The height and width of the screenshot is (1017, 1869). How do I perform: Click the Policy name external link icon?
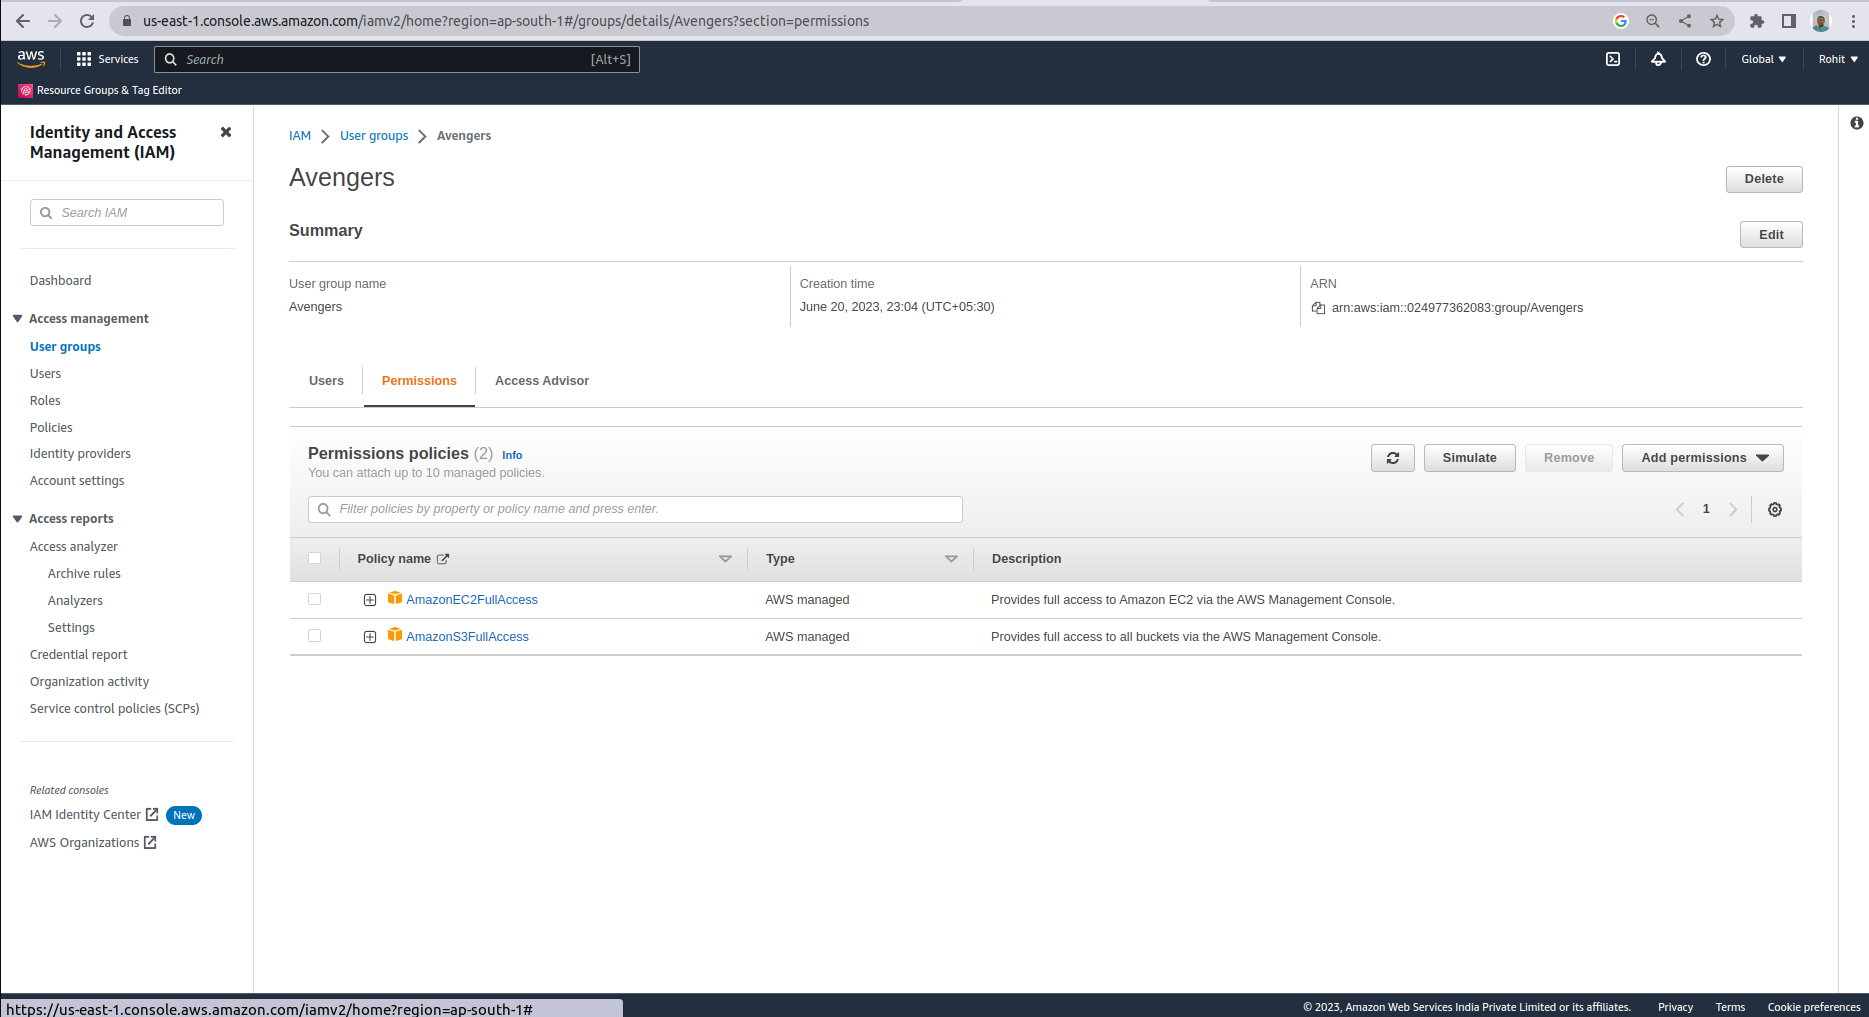tap(443, 559)
